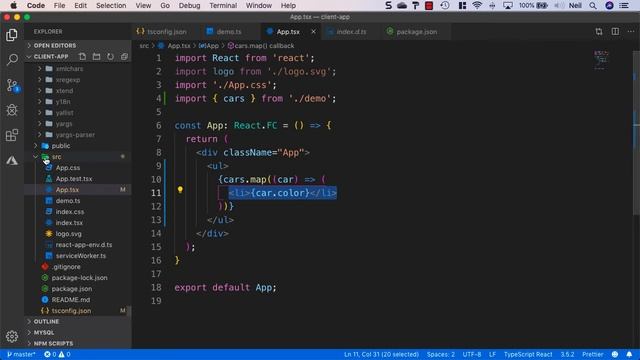This screenshot has width=640, height=360.
Task: Collapse all folders in Explorer
Action: 124,56
